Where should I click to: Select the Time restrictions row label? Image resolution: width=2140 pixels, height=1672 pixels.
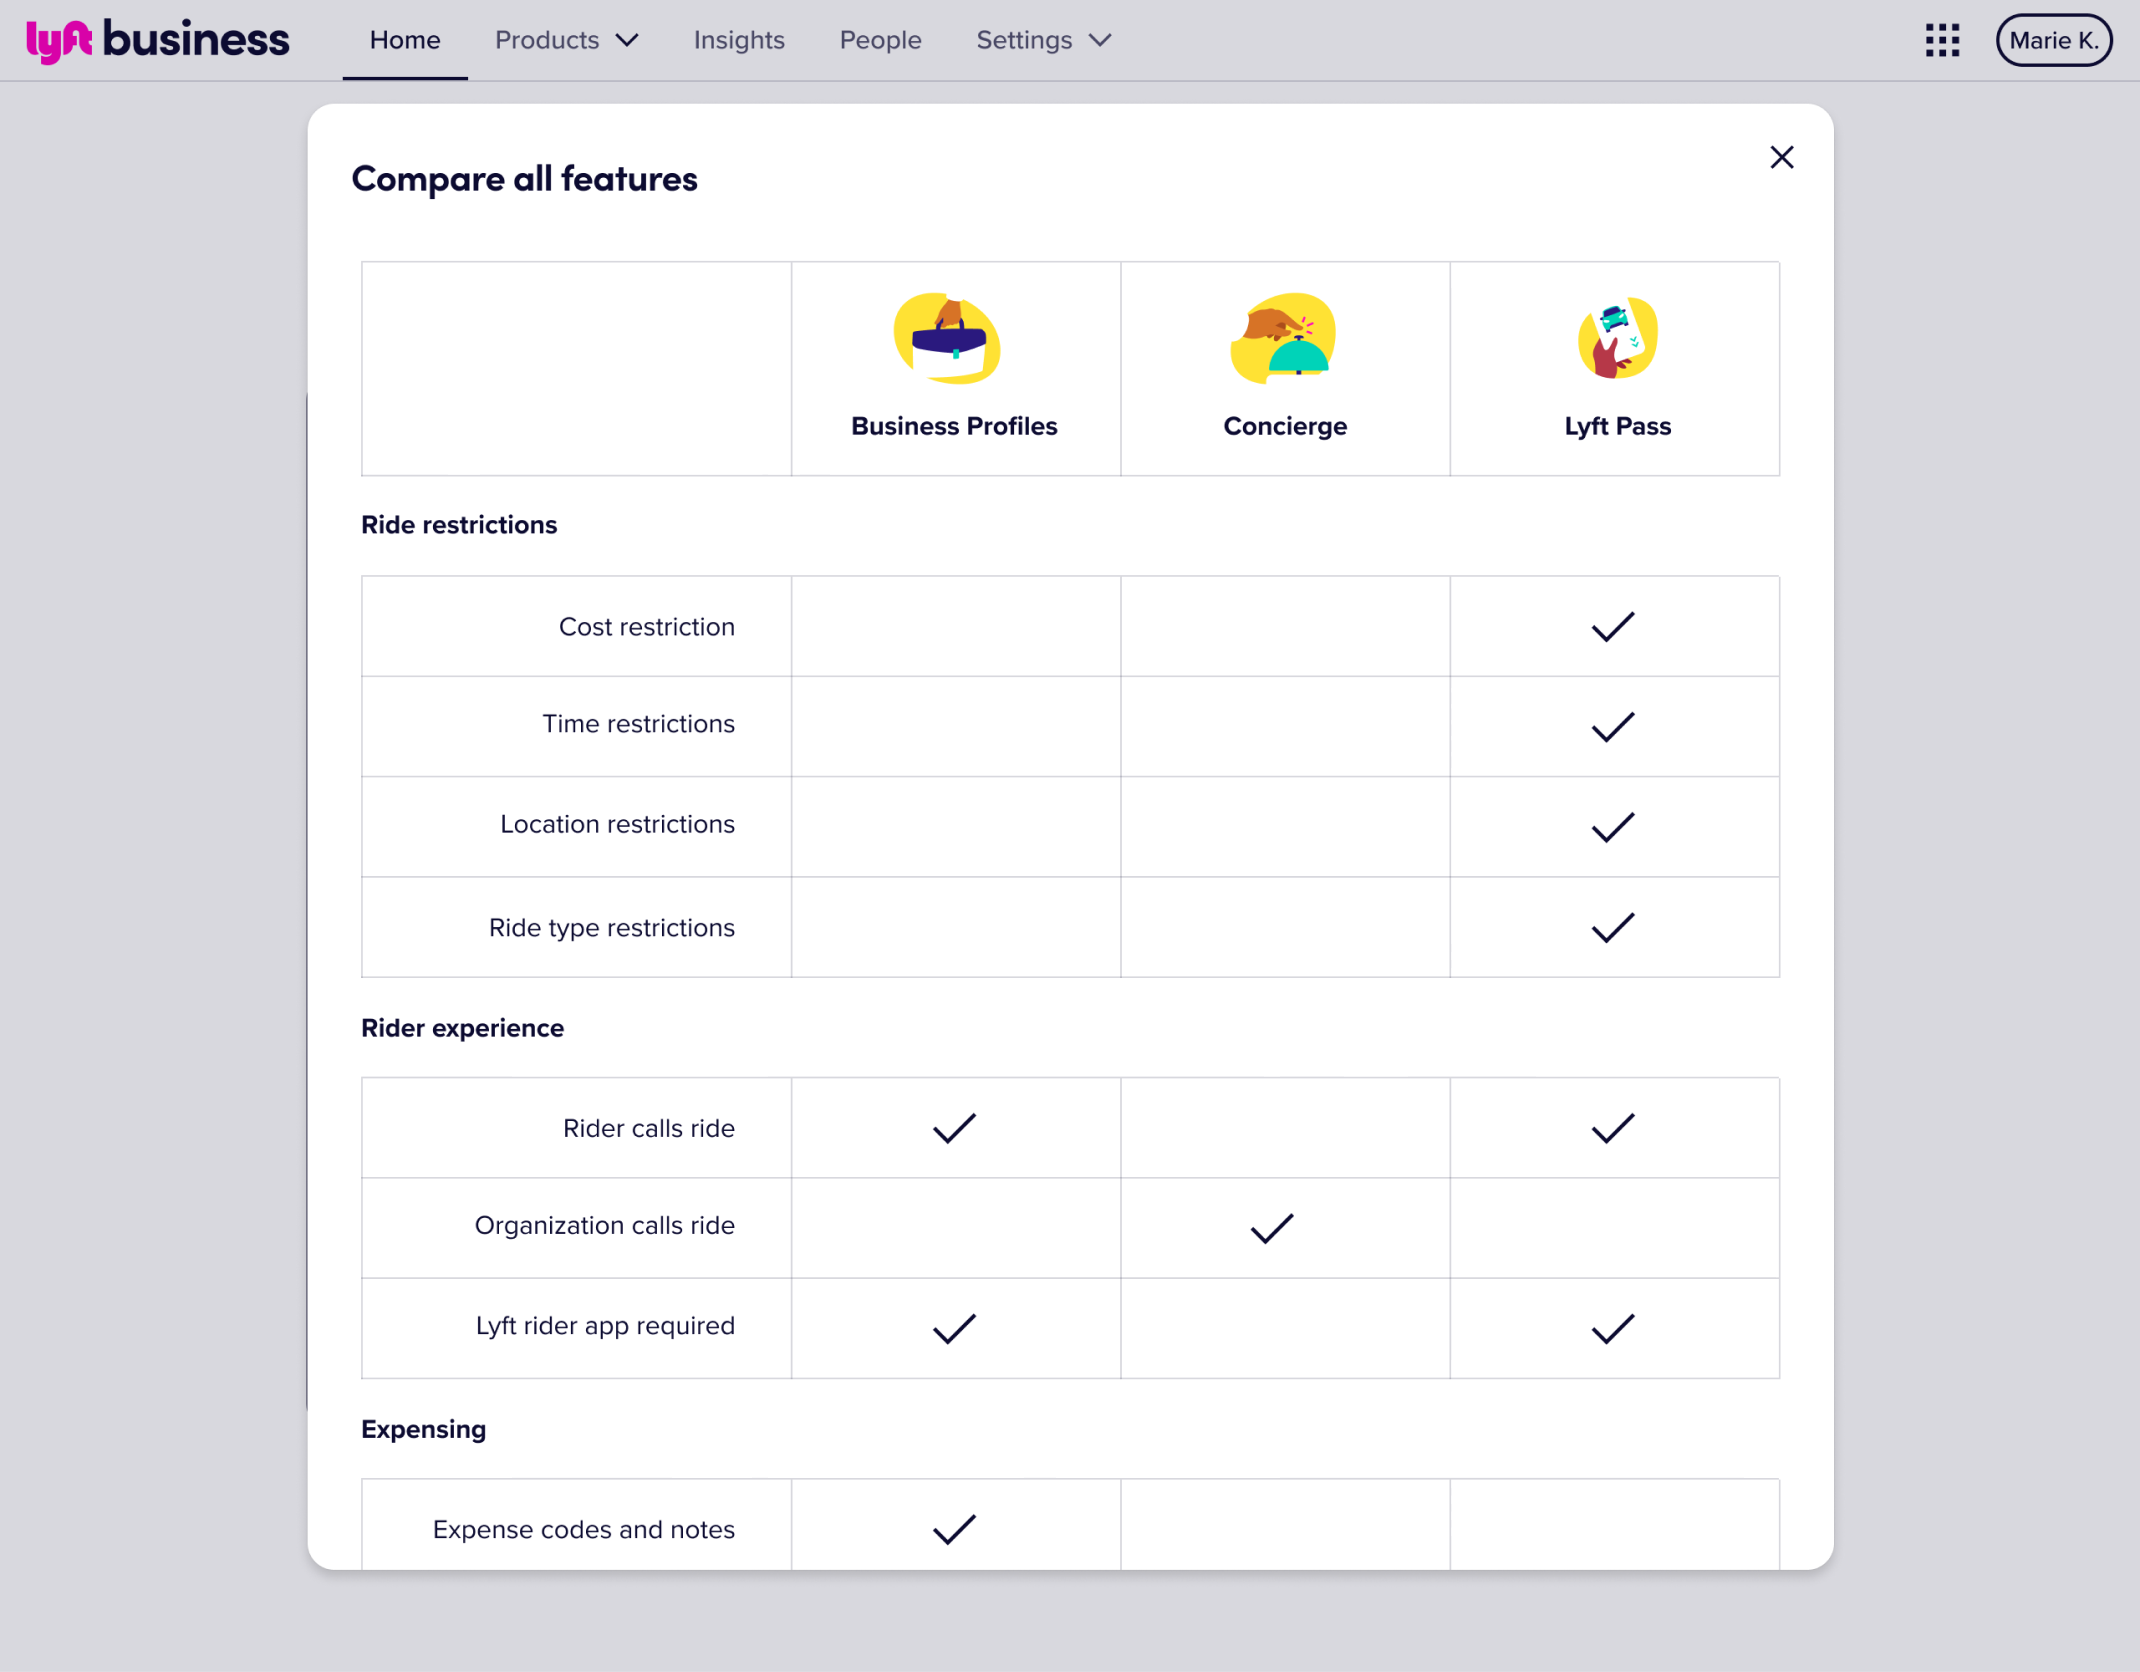[639, 724]
